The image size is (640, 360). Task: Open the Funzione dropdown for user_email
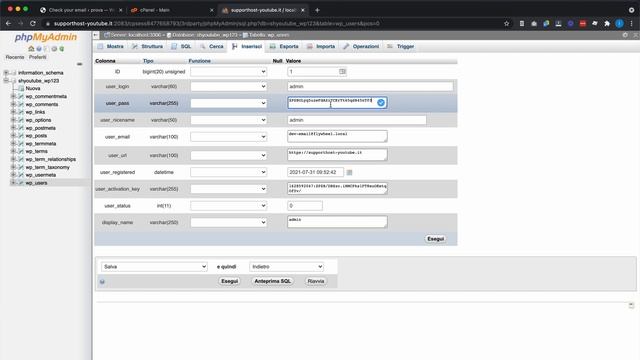coord(229,137)
